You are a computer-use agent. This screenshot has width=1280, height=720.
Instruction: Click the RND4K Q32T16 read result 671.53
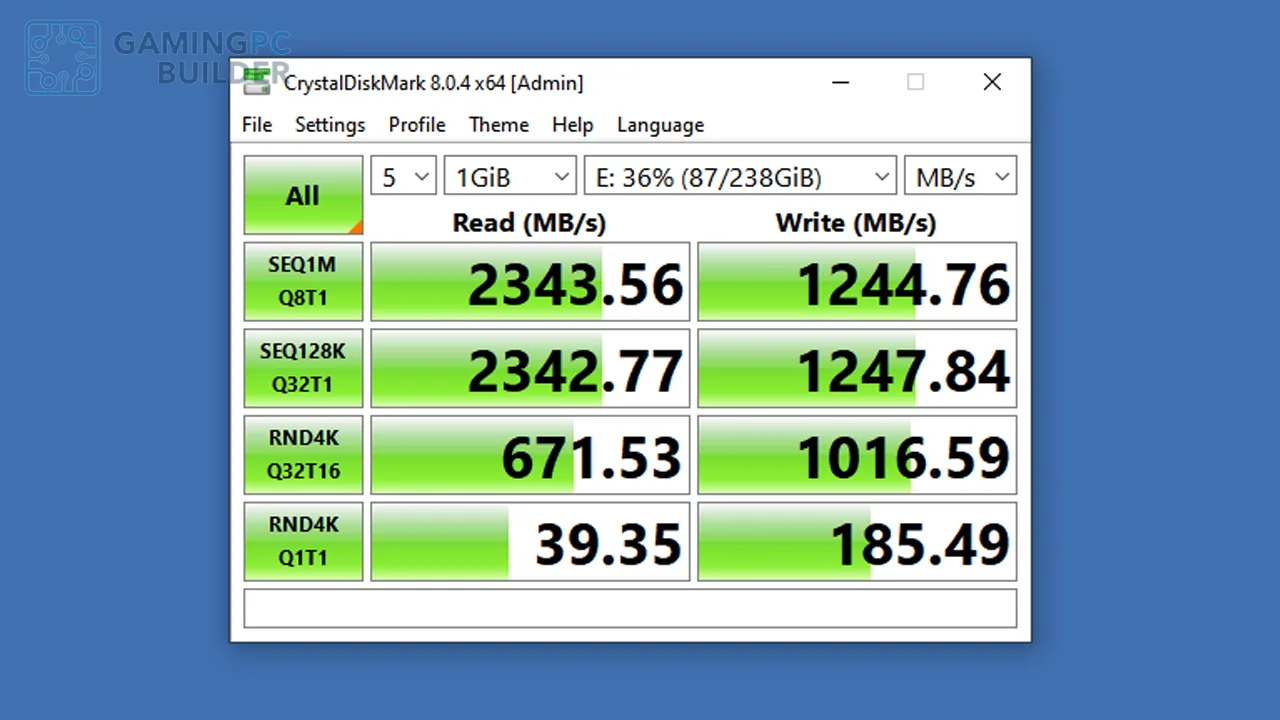pos(530,455)
